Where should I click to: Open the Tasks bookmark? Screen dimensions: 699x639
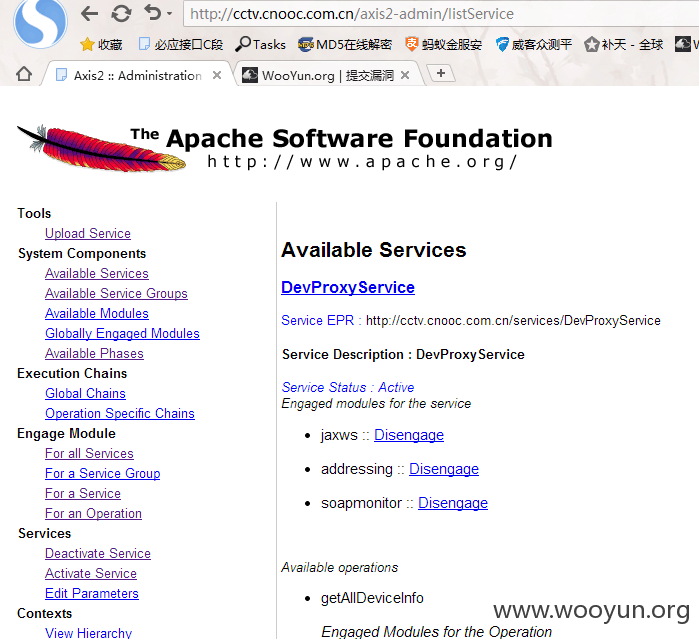tap(261, 45)
